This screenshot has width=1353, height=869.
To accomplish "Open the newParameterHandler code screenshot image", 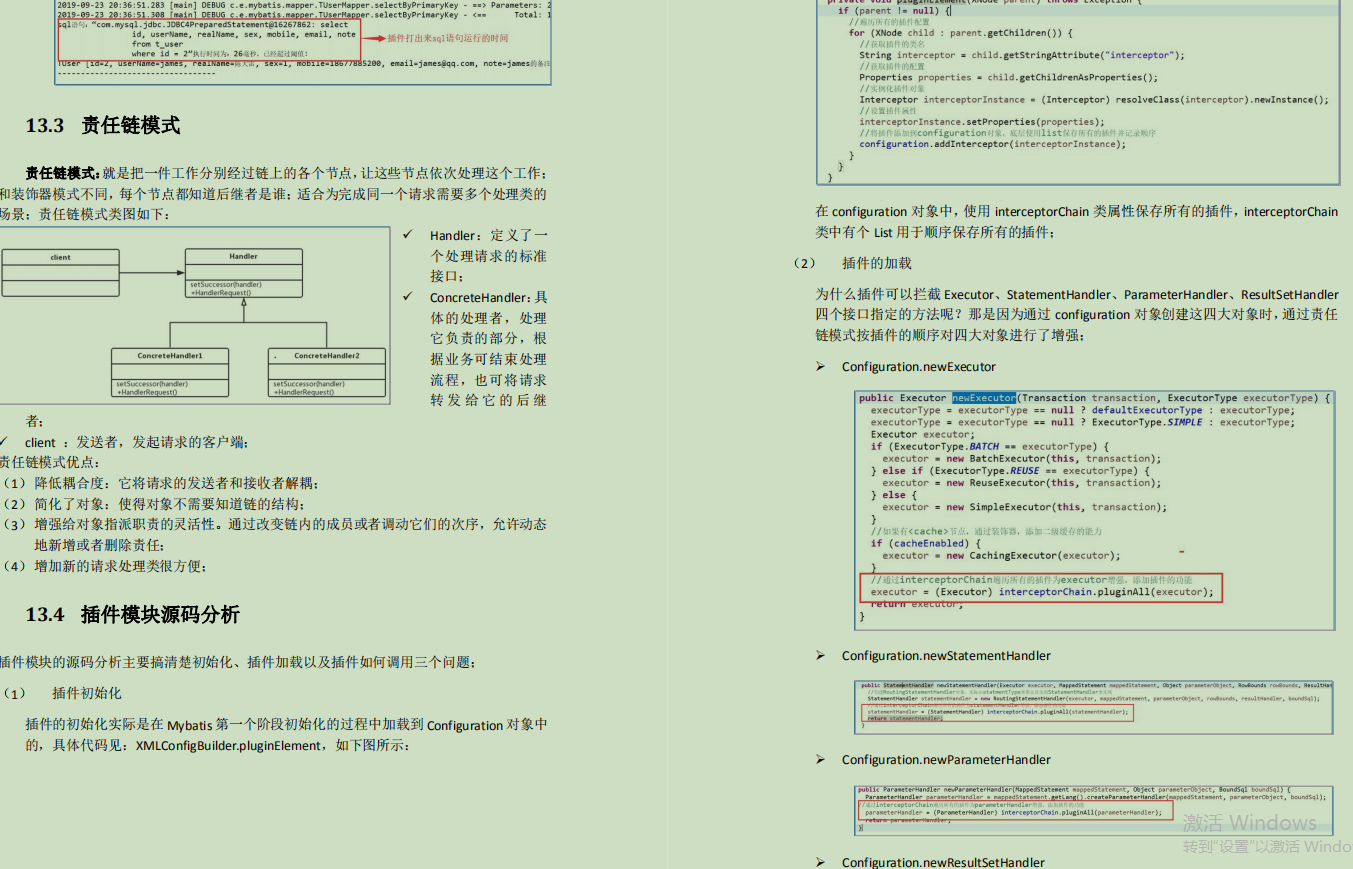I will pyautogui.click(x=1093, y=810).
